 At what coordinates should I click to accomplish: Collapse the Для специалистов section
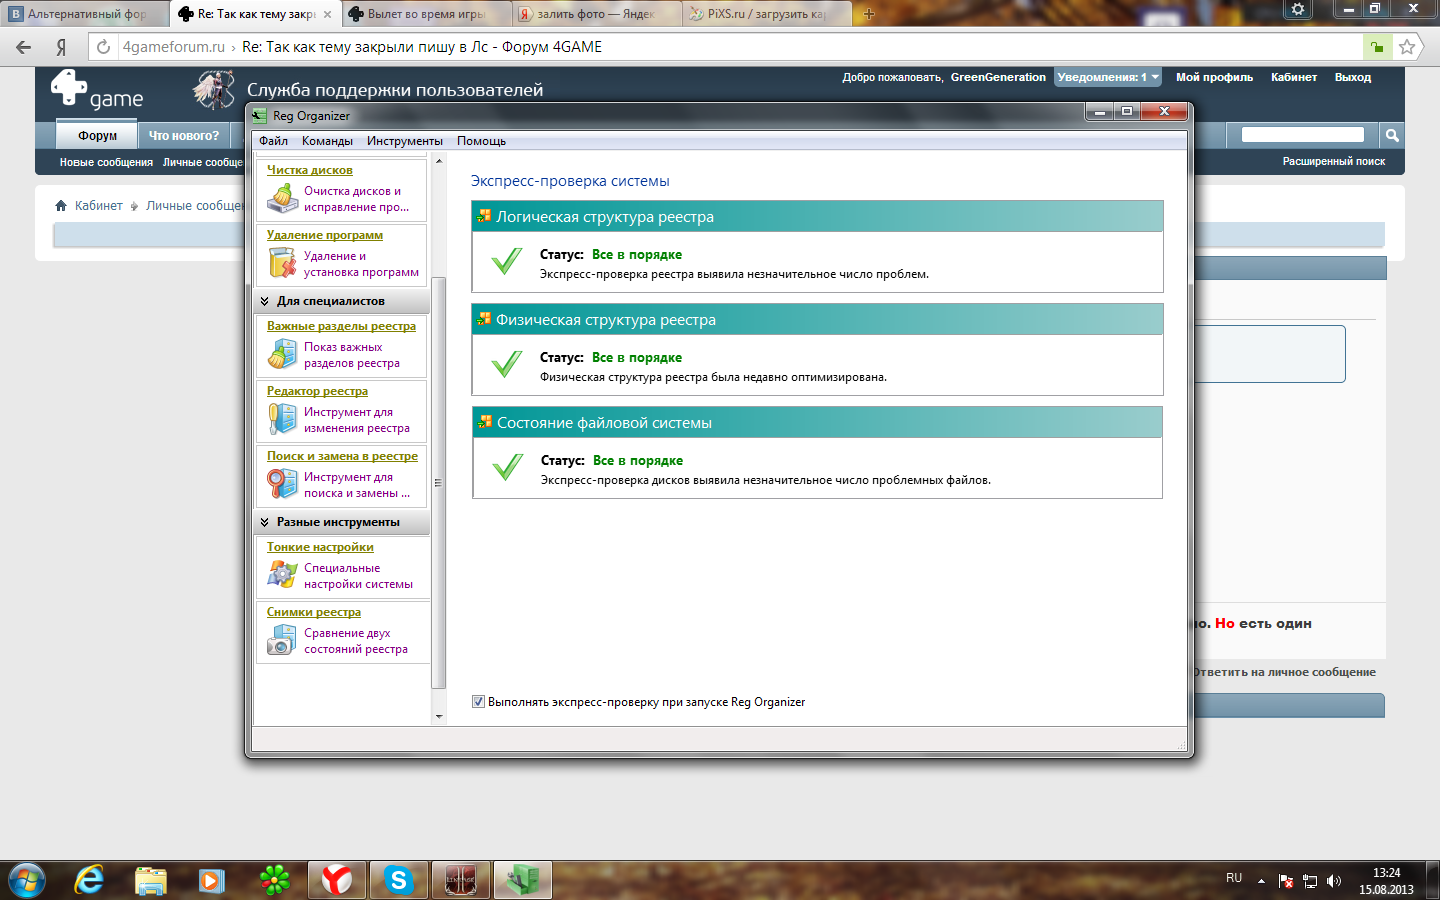[264, 301]
